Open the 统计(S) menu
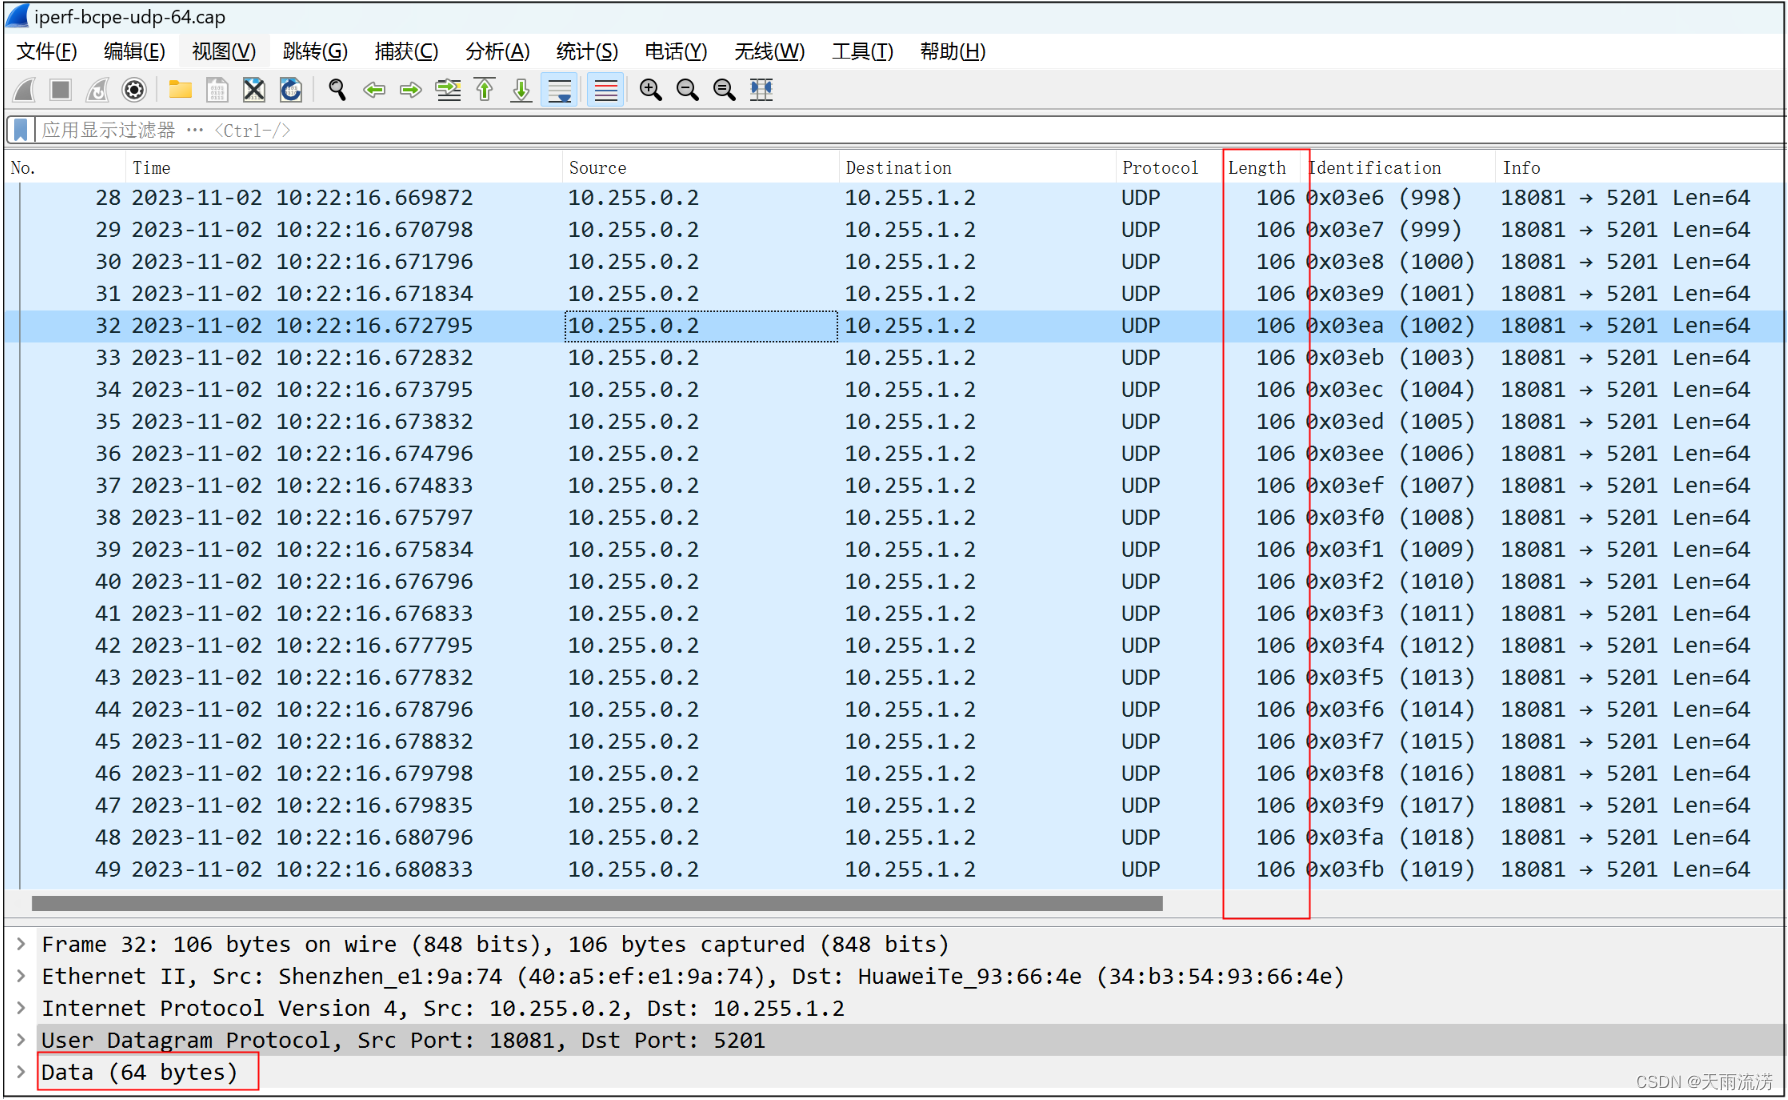This screenshot has width=1788, height=1100. pos(586,51)
